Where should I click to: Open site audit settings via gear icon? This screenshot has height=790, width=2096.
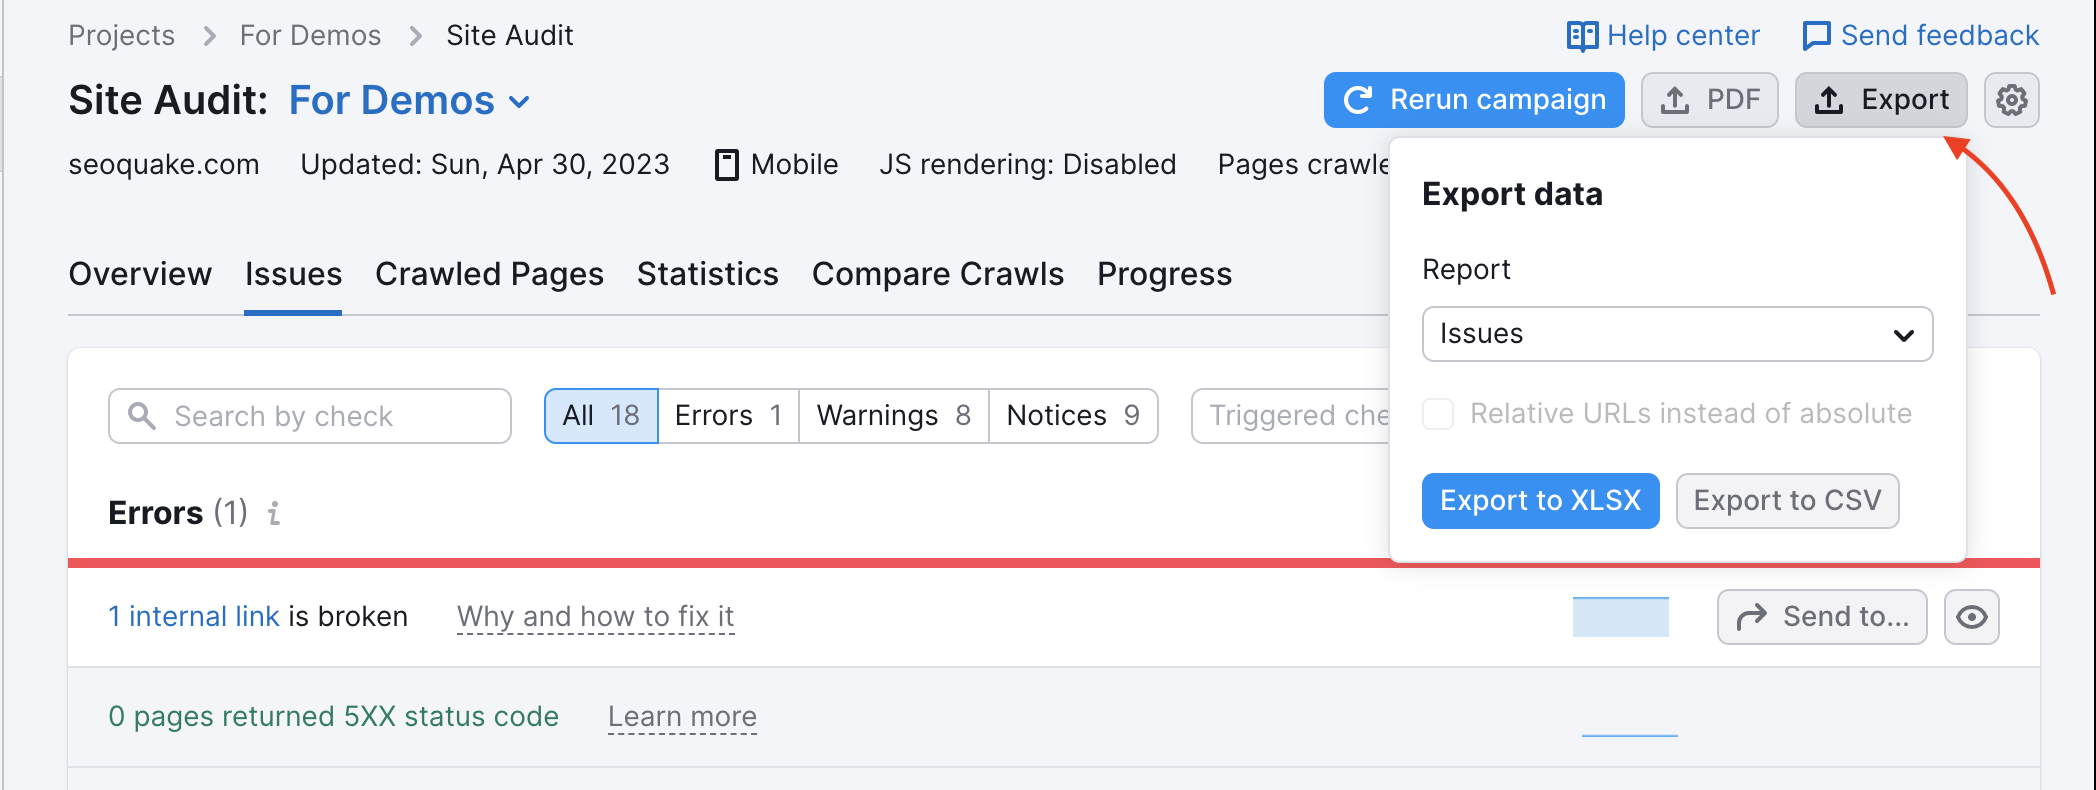[x=2011, y=99]
